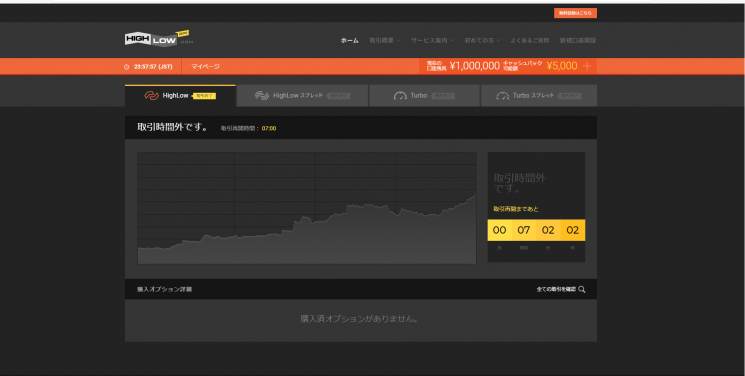Click the HighLow.com logo
Viewport: 745px width, 376px height.
coord(159,39)
